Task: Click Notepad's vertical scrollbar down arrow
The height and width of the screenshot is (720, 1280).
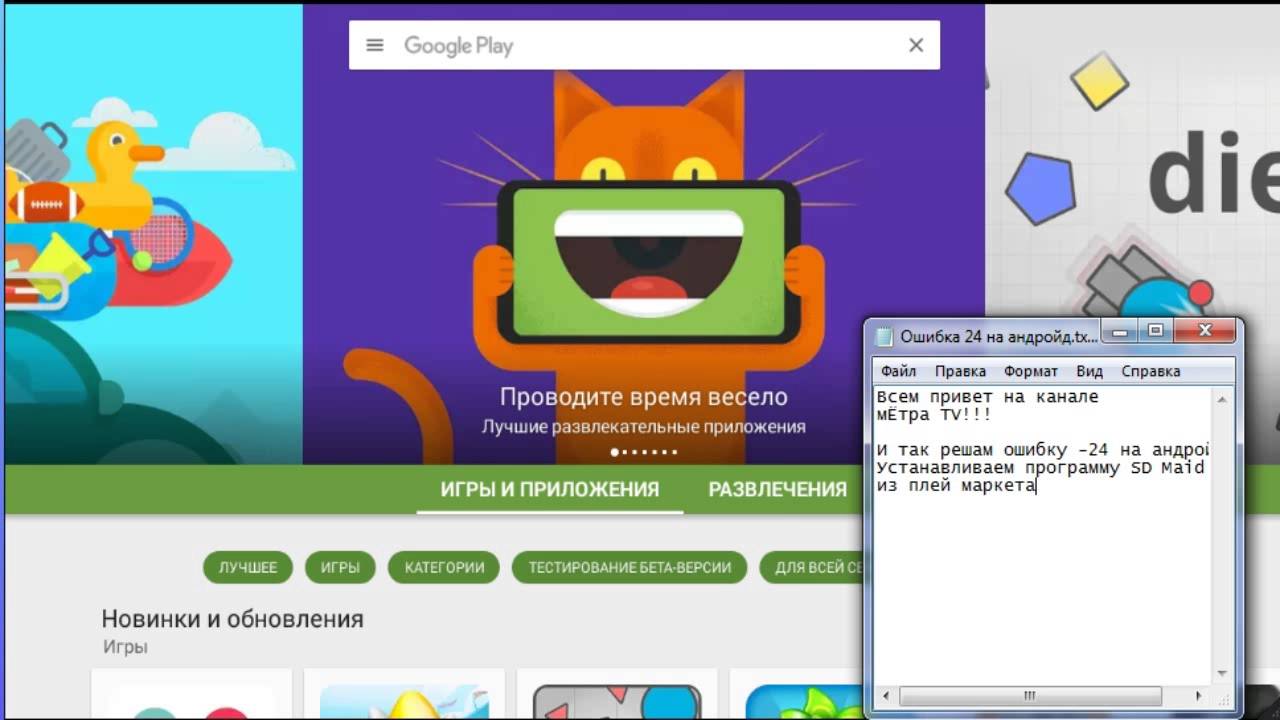Action: pyautogui.click(x=1222, y=674)
